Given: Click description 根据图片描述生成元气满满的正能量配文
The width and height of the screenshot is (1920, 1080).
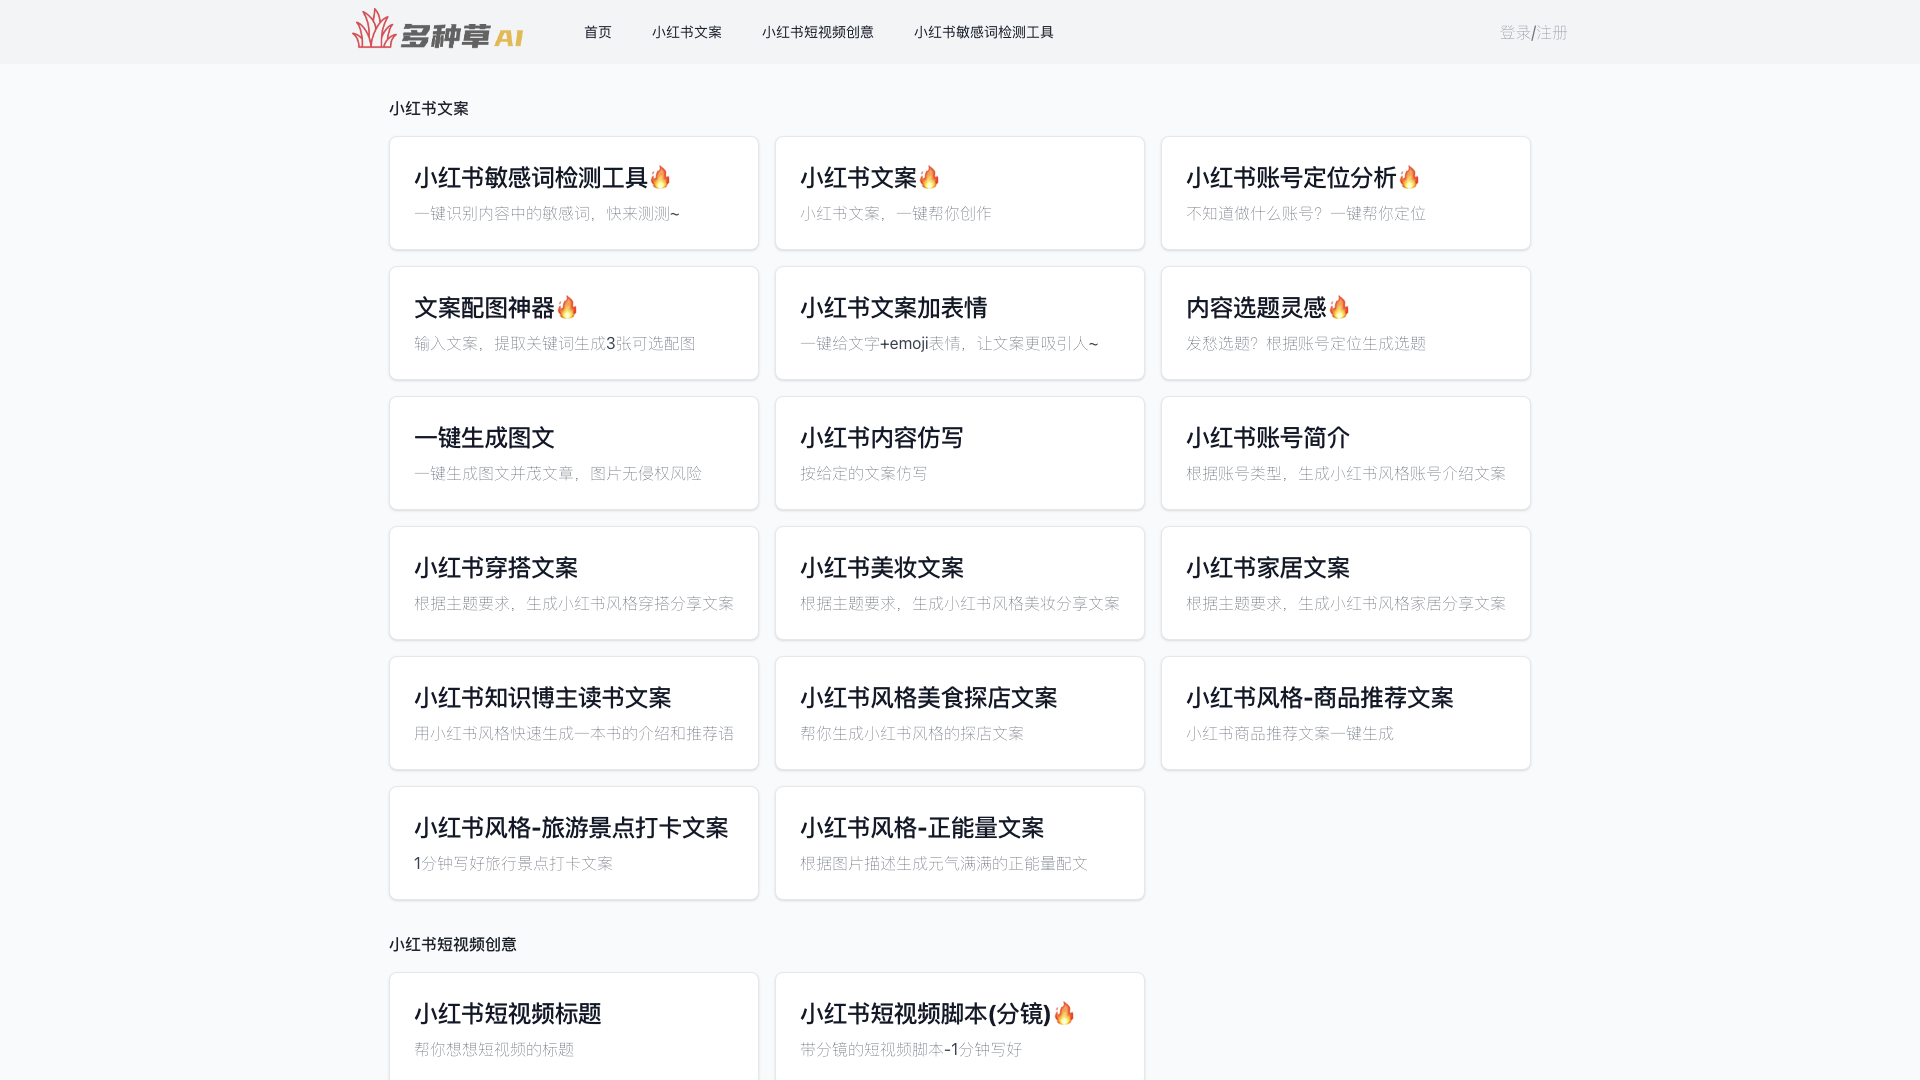Looking at the screenshot, I should [x=944, y=863].
